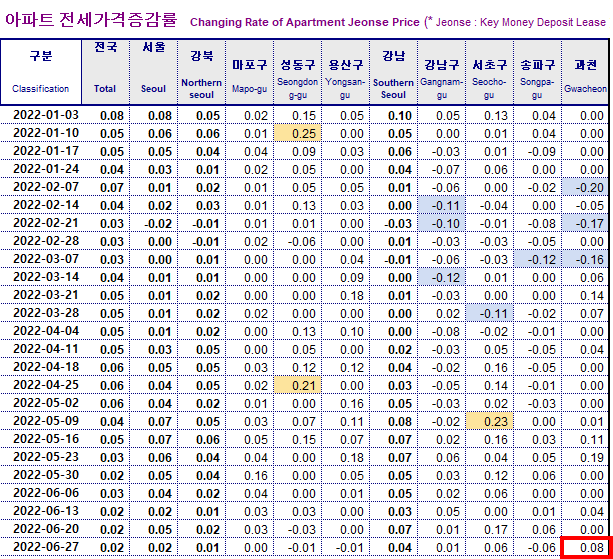Click the 마포구 Mapo-gu column header
The image size is (613, 559).
click(x=249, y=72)
